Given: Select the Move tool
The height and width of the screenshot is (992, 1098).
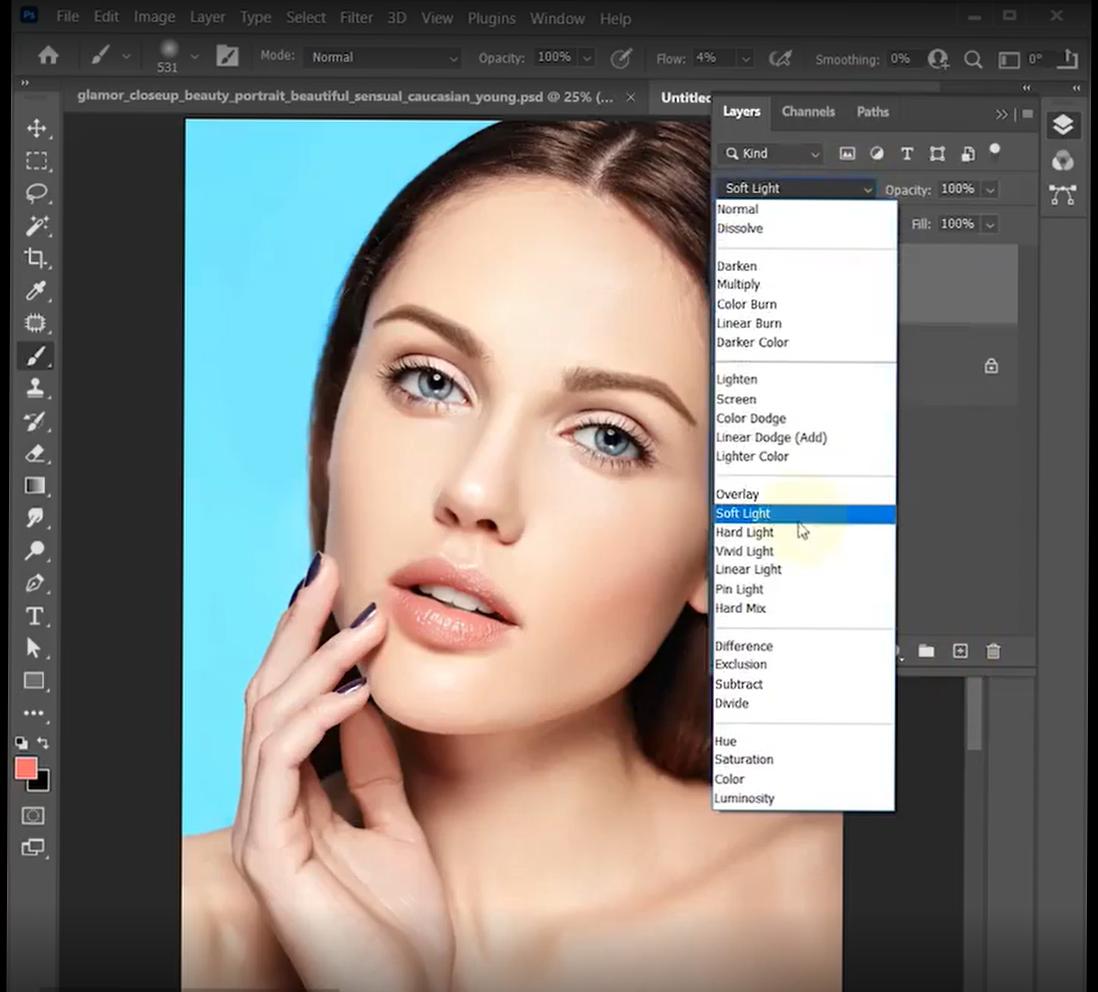Looking at the screenshot, I should click(37, 129).
